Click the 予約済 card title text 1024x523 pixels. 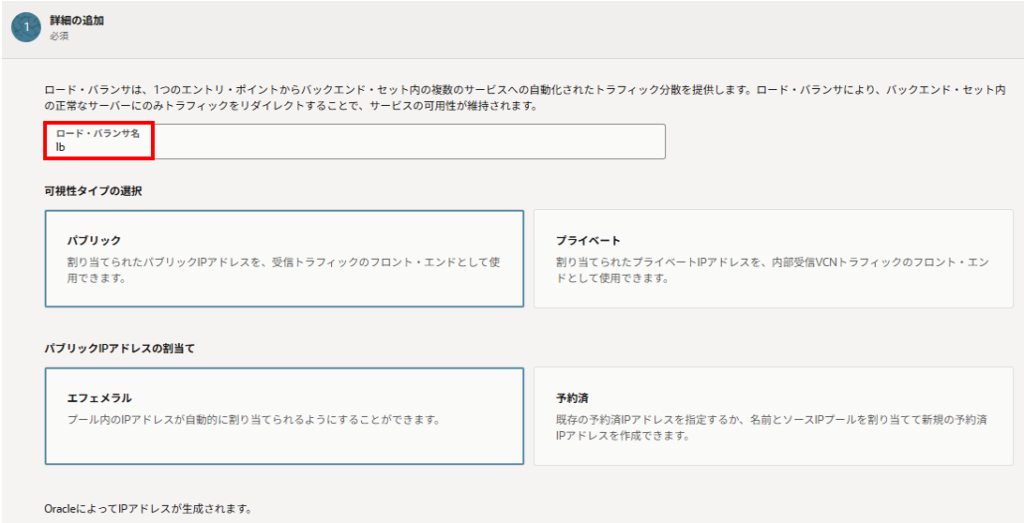tap(573, 398)
